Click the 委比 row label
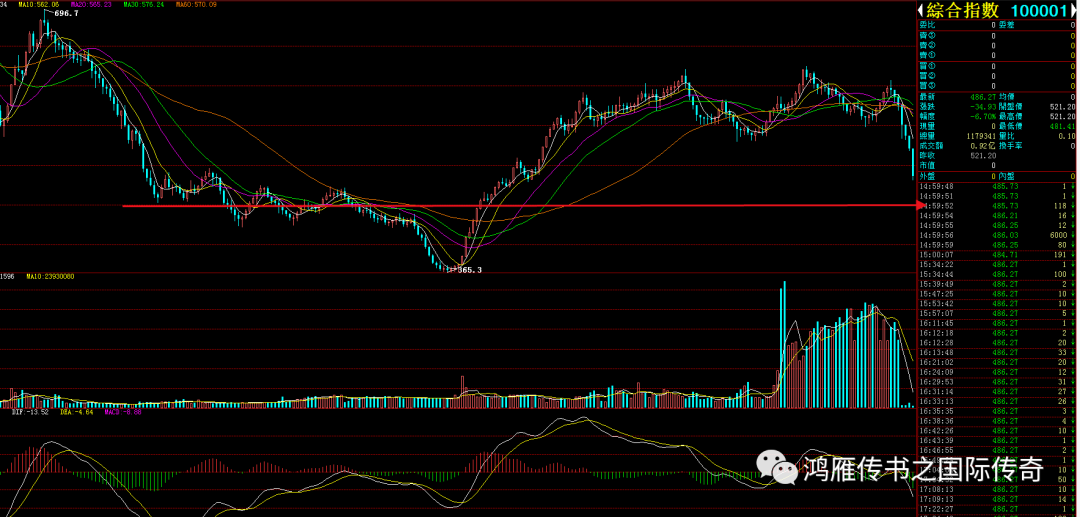Screen dimensions: 1080x517 point(928,25)
